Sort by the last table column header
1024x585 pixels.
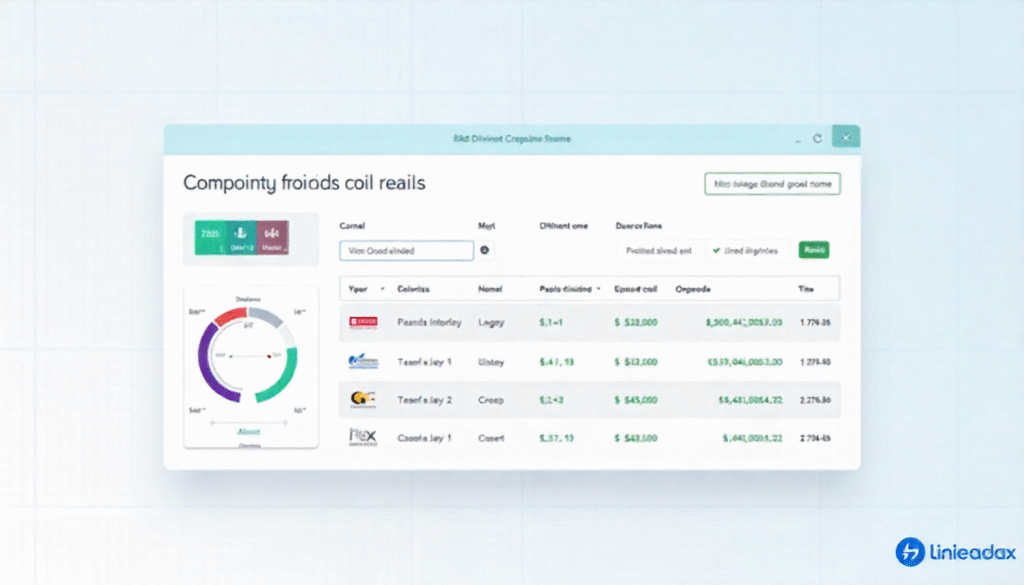pyautogui.click(x=806, y=289)
